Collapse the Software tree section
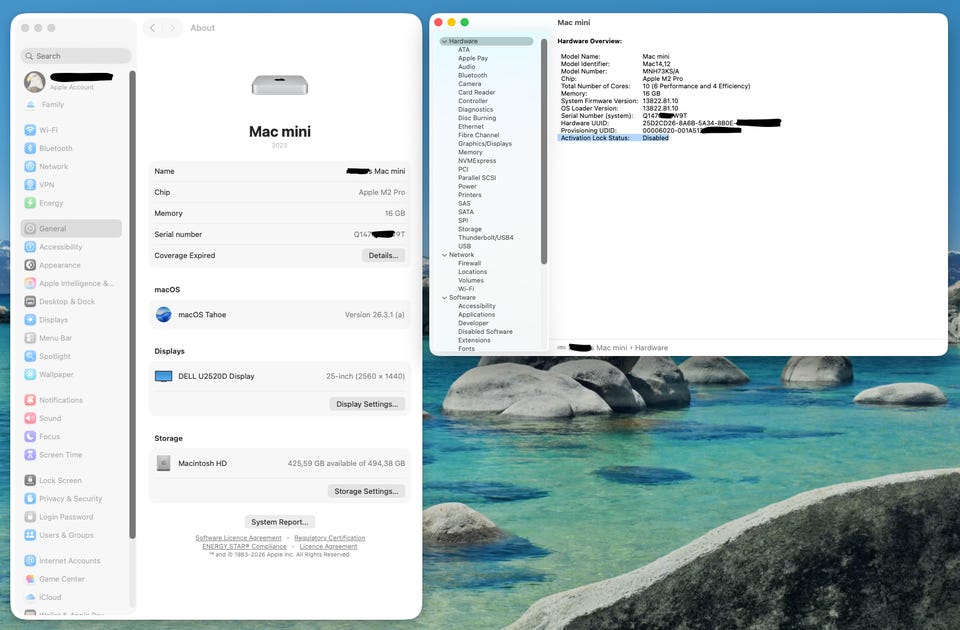This screenshot has width=960, height=630. pyautogui.click(x=444, y=298)
